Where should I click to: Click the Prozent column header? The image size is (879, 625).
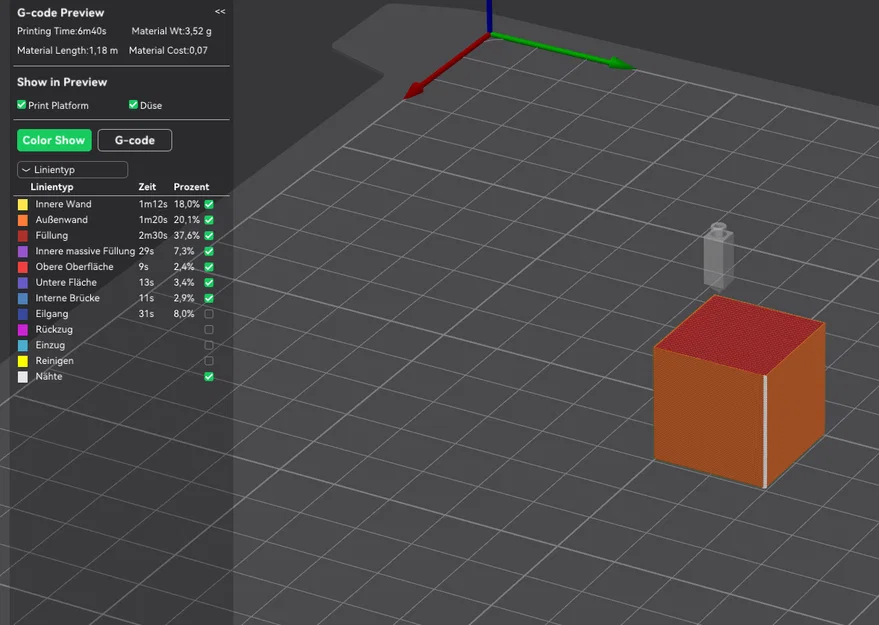click(x=191, y=187)
